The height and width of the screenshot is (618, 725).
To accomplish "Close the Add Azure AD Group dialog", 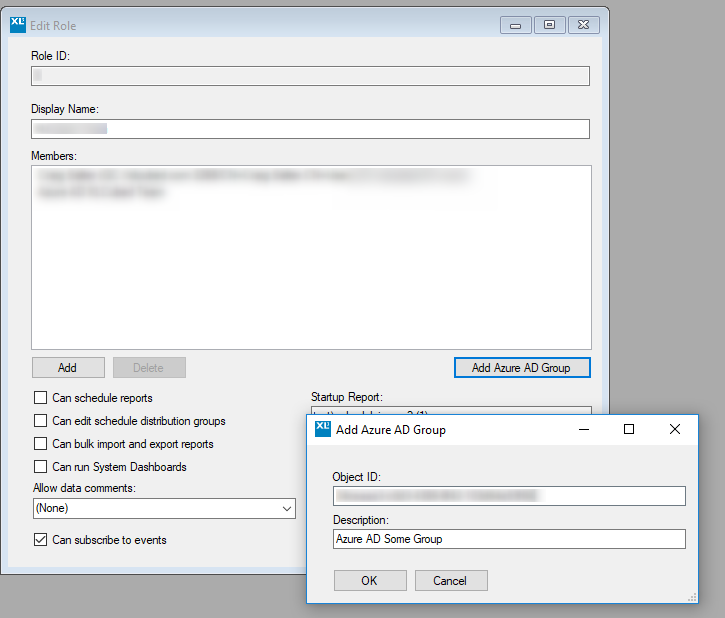I will point(675,429).
